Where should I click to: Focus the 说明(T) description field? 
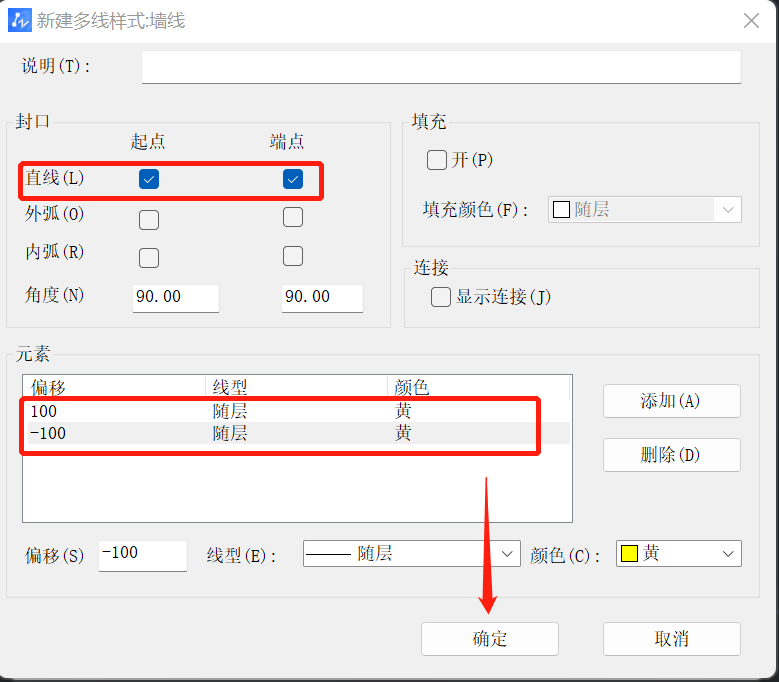point(441,67)
